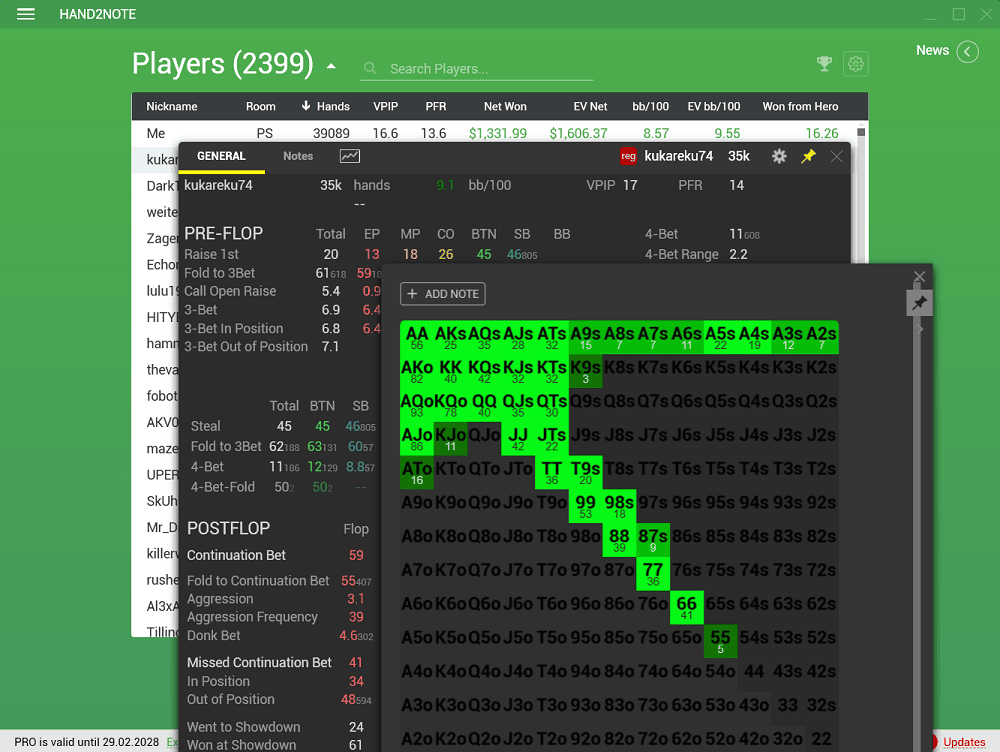Click the 66 hand cell

pyautogui.click(x=687, y=607)
